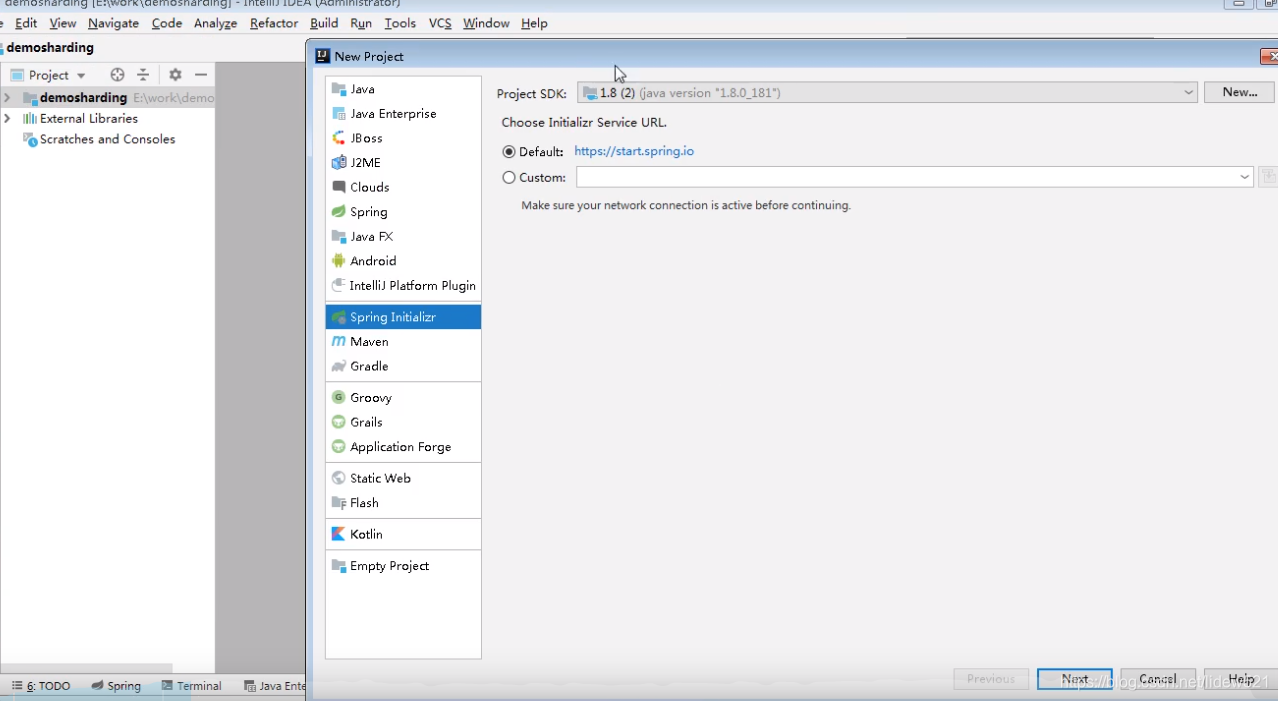Choose the IntelliJ Platform Plugin icon
Screen dimensions: 1278x701
click(x=338, y=285)
